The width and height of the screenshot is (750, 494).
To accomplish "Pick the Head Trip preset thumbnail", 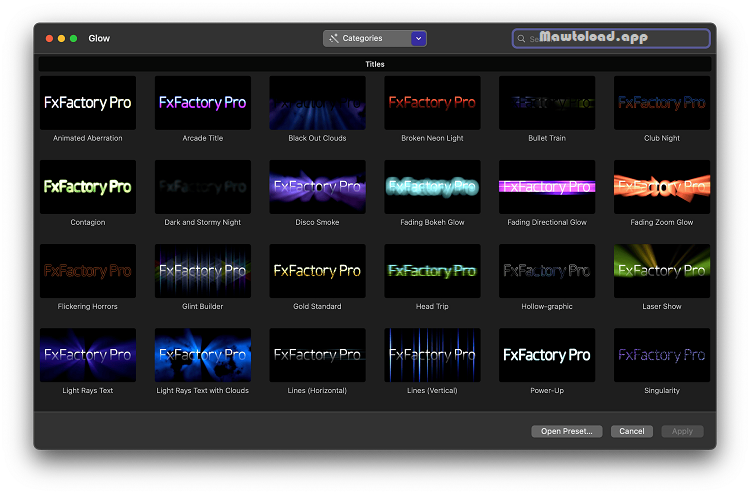I will click(432, 271).
